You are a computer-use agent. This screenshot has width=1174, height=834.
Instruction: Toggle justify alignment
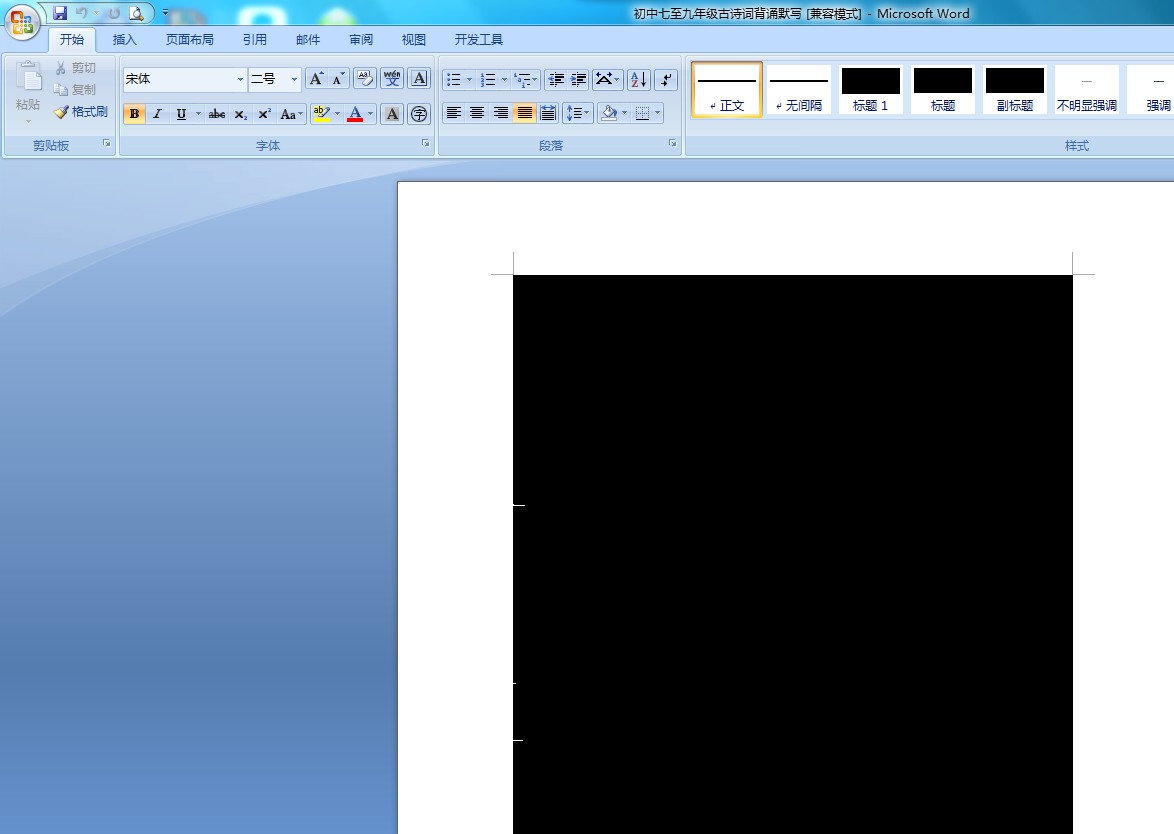pos(525,113)
